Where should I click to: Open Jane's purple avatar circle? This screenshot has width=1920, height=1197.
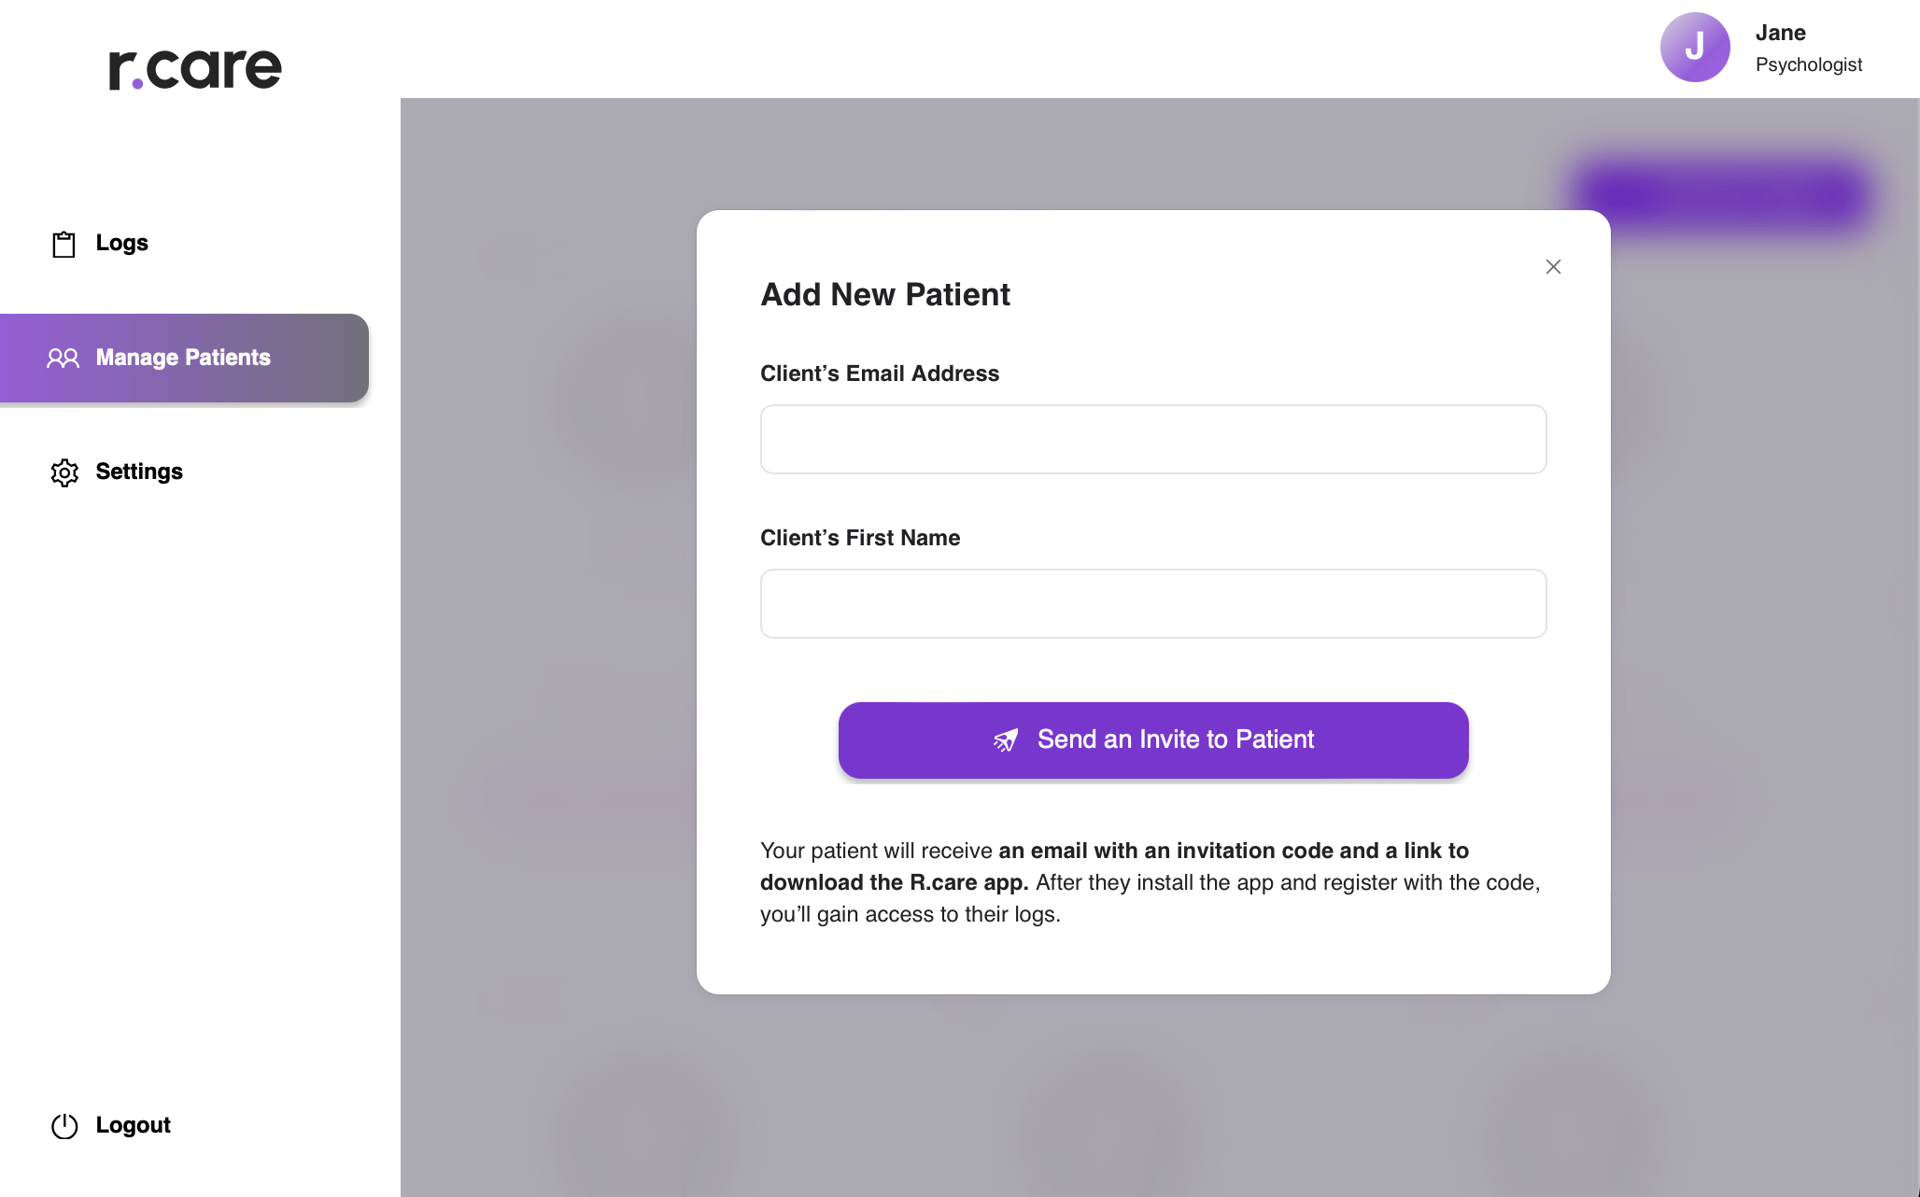(x=1695, y=47)
